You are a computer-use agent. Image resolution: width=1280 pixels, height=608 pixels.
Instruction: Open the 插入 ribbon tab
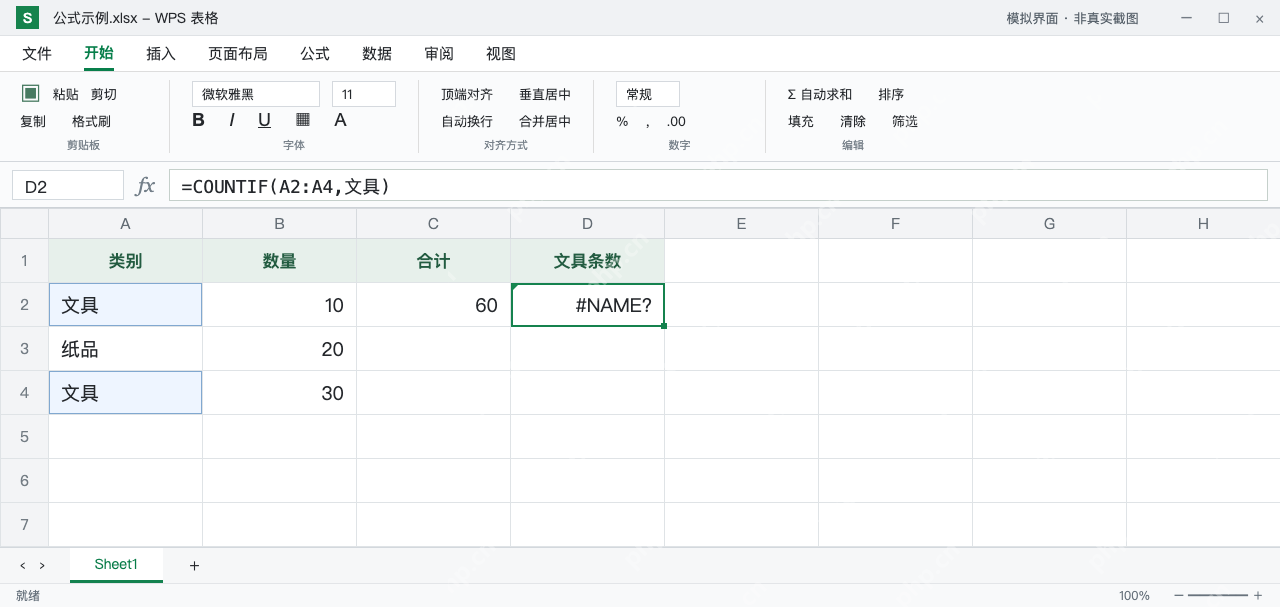click(161, 54)
